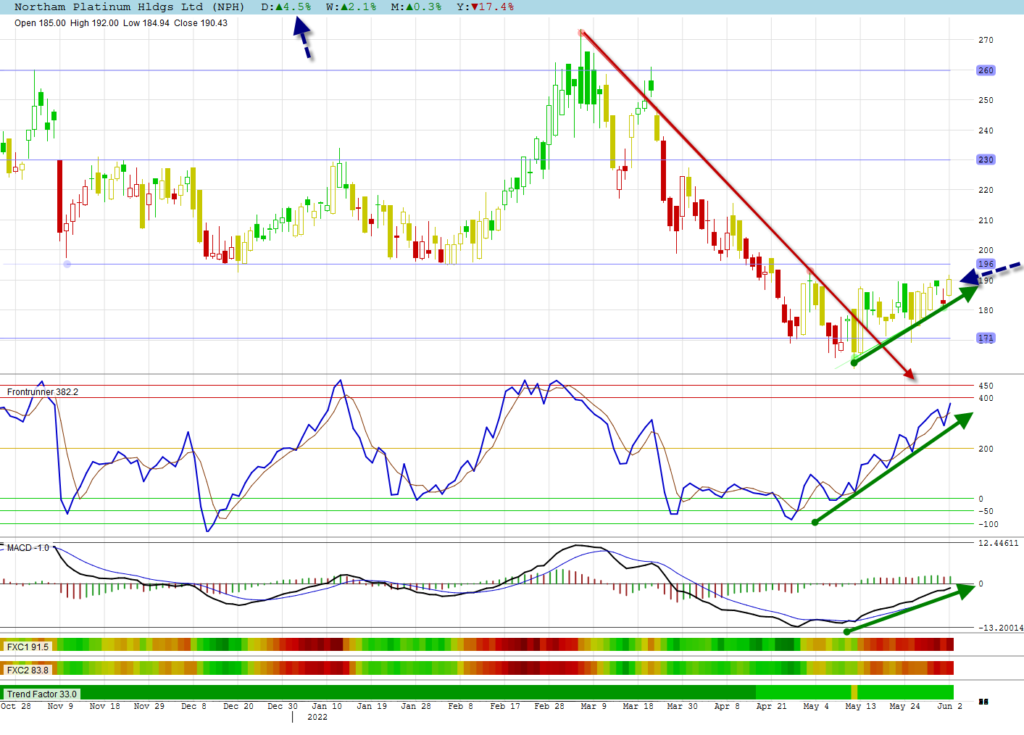Click the 450 level on Frontrunner axis
Viewport: 1024px width, 735px height.
click(985, 385)
